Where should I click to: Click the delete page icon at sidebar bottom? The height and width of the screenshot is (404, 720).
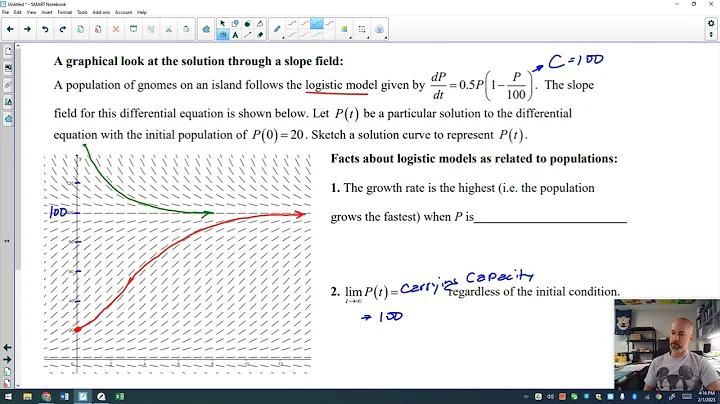pos(7,383)
